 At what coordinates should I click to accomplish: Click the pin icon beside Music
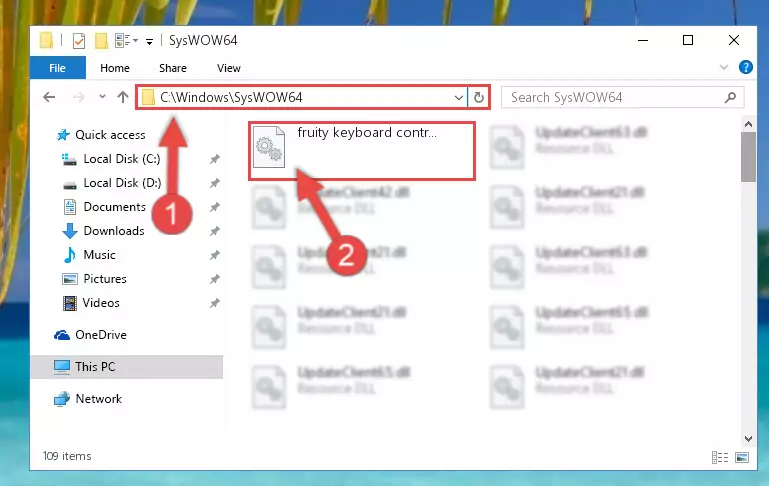coord(214,255)
